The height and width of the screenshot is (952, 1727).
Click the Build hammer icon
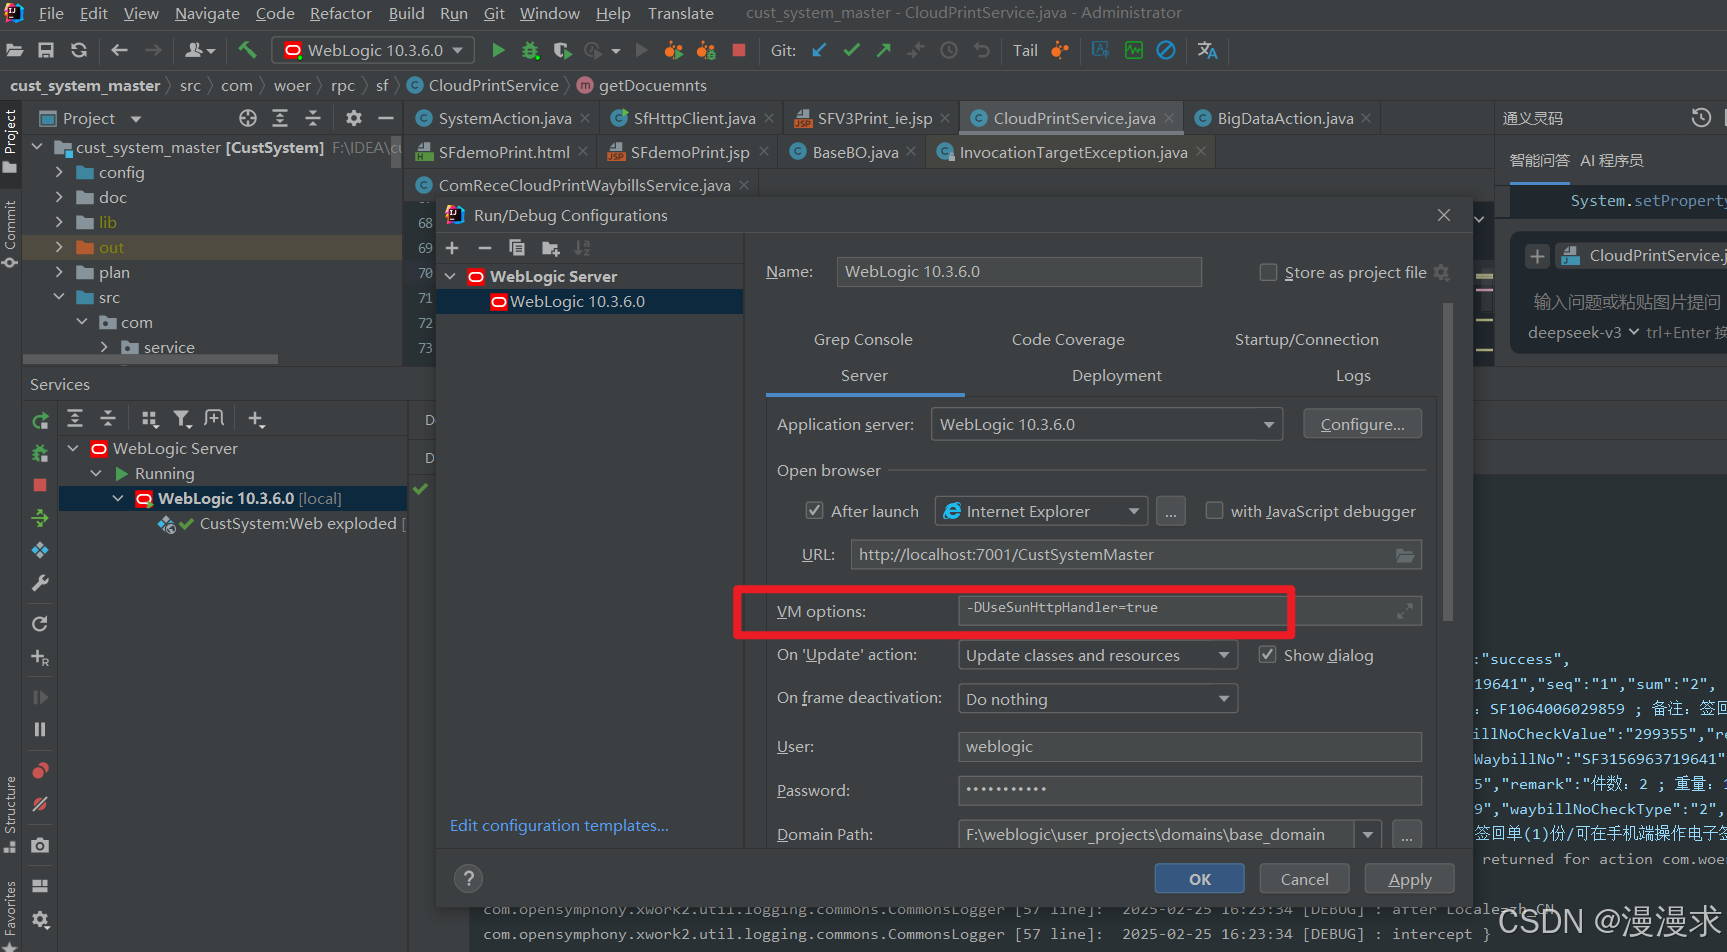click(x=247, y=50)
